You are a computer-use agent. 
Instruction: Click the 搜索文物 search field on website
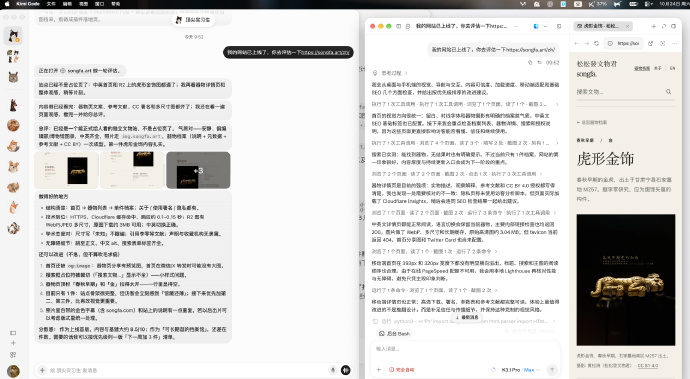[x=625, y=92]
